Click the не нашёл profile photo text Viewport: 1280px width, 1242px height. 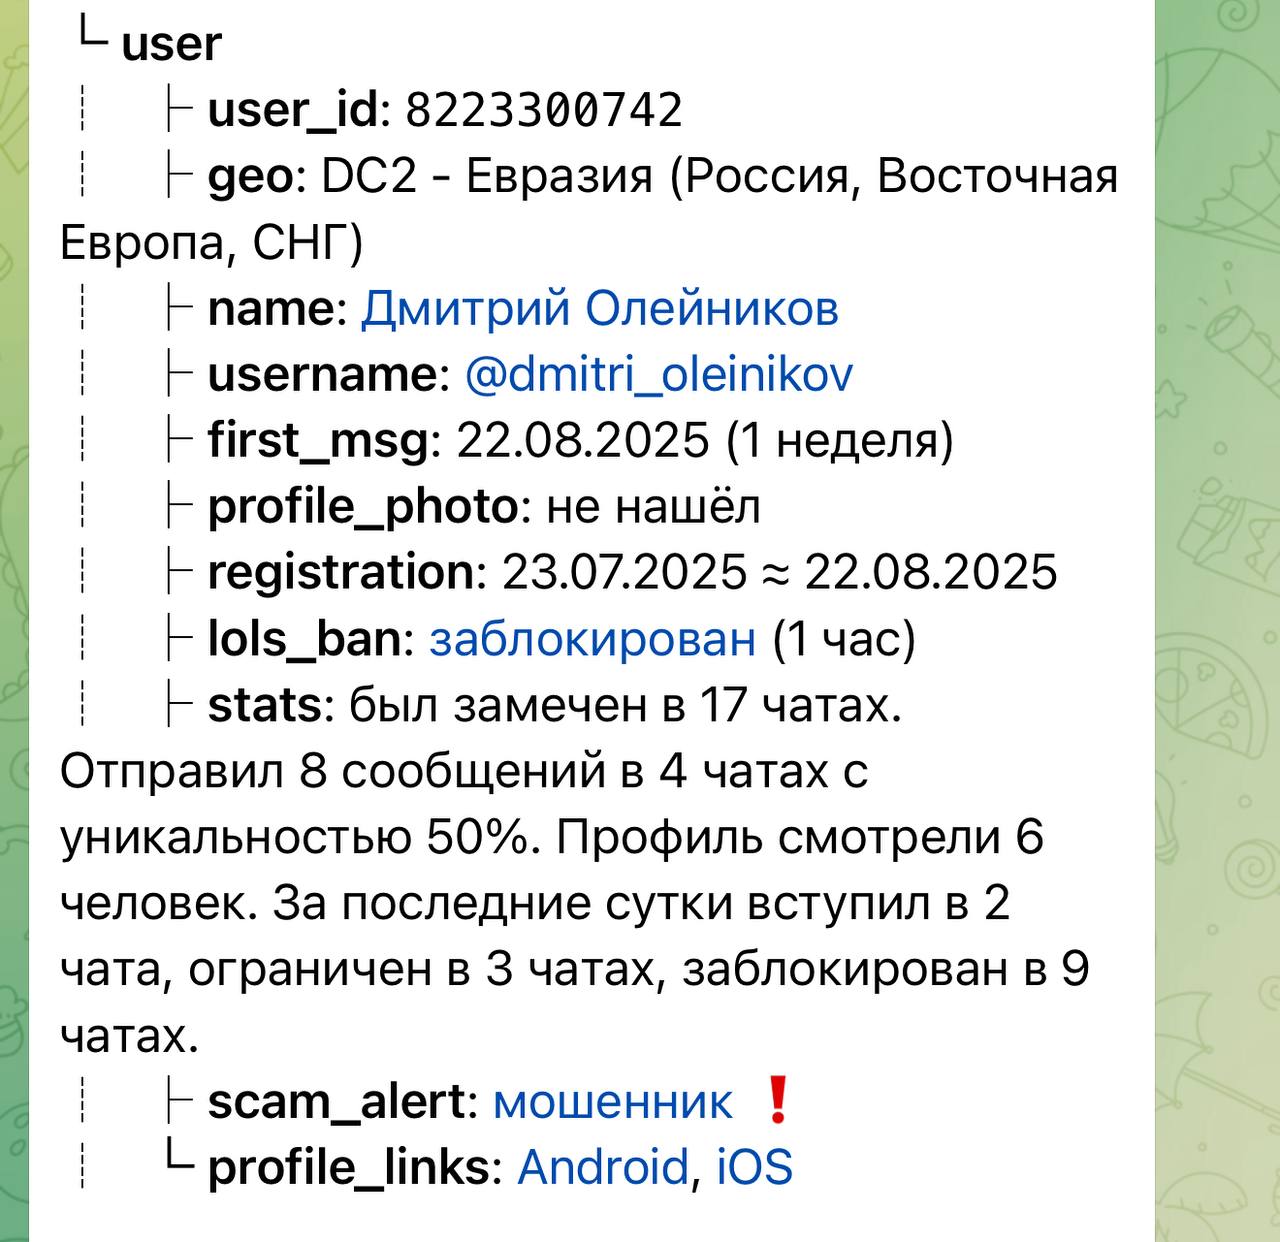pyautogui.click(x=654, y=507)
